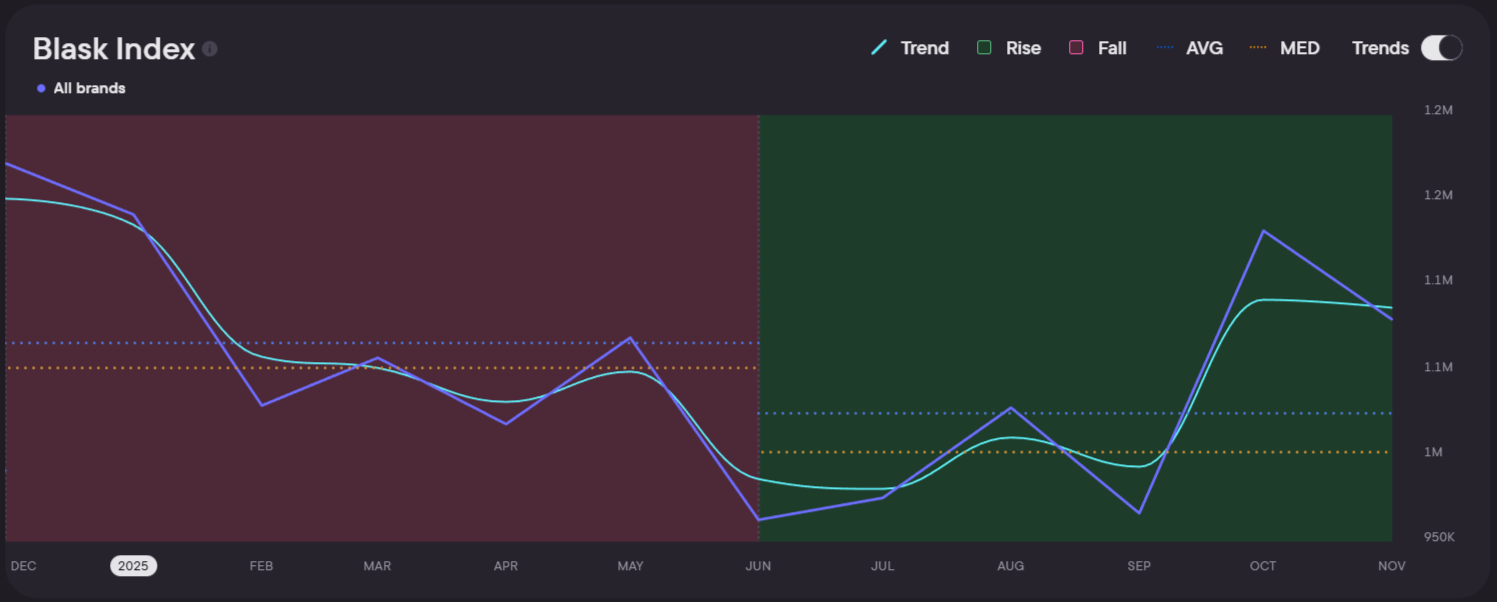
Task: Click the MAY peak on purple line
Action: pos(630,338)
